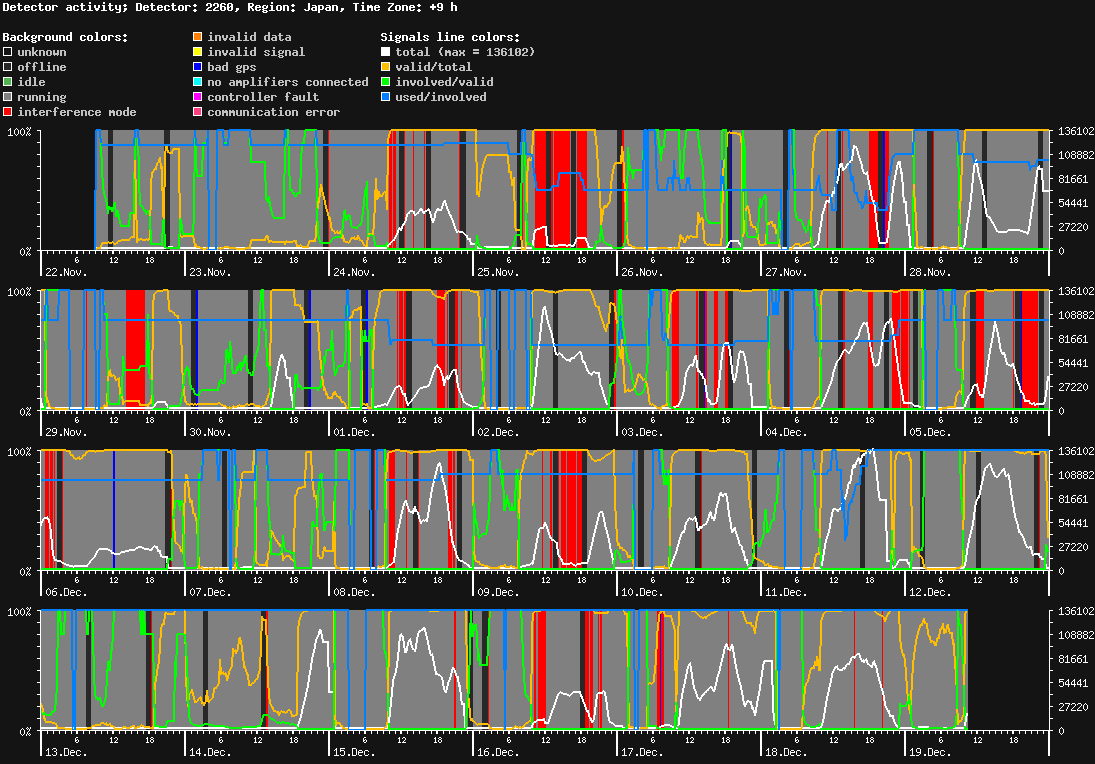Pick the orange invalid data swatch
The width and height of the screenshot is (1095, 764).
click(198, 37)
